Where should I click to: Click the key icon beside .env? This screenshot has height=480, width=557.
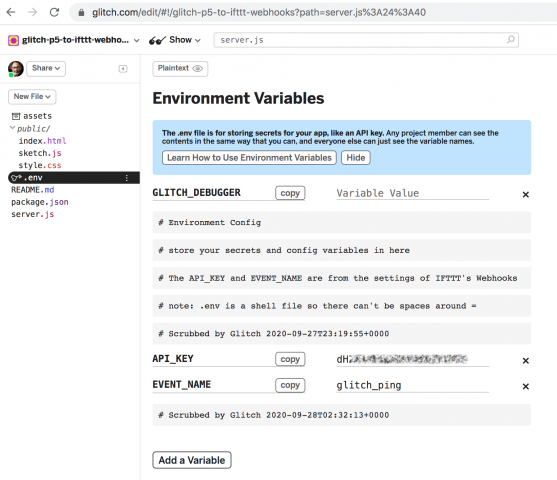pos(16,178)
